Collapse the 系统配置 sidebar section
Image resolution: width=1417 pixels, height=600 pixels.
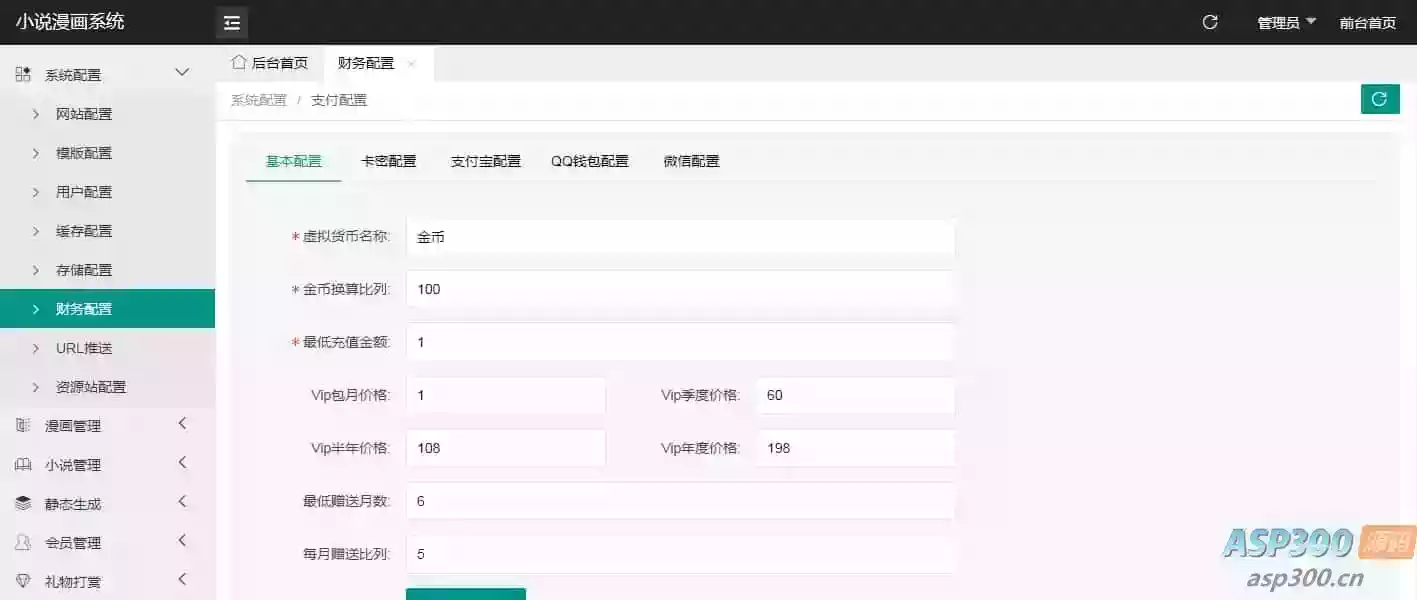(x=181, y=72)
